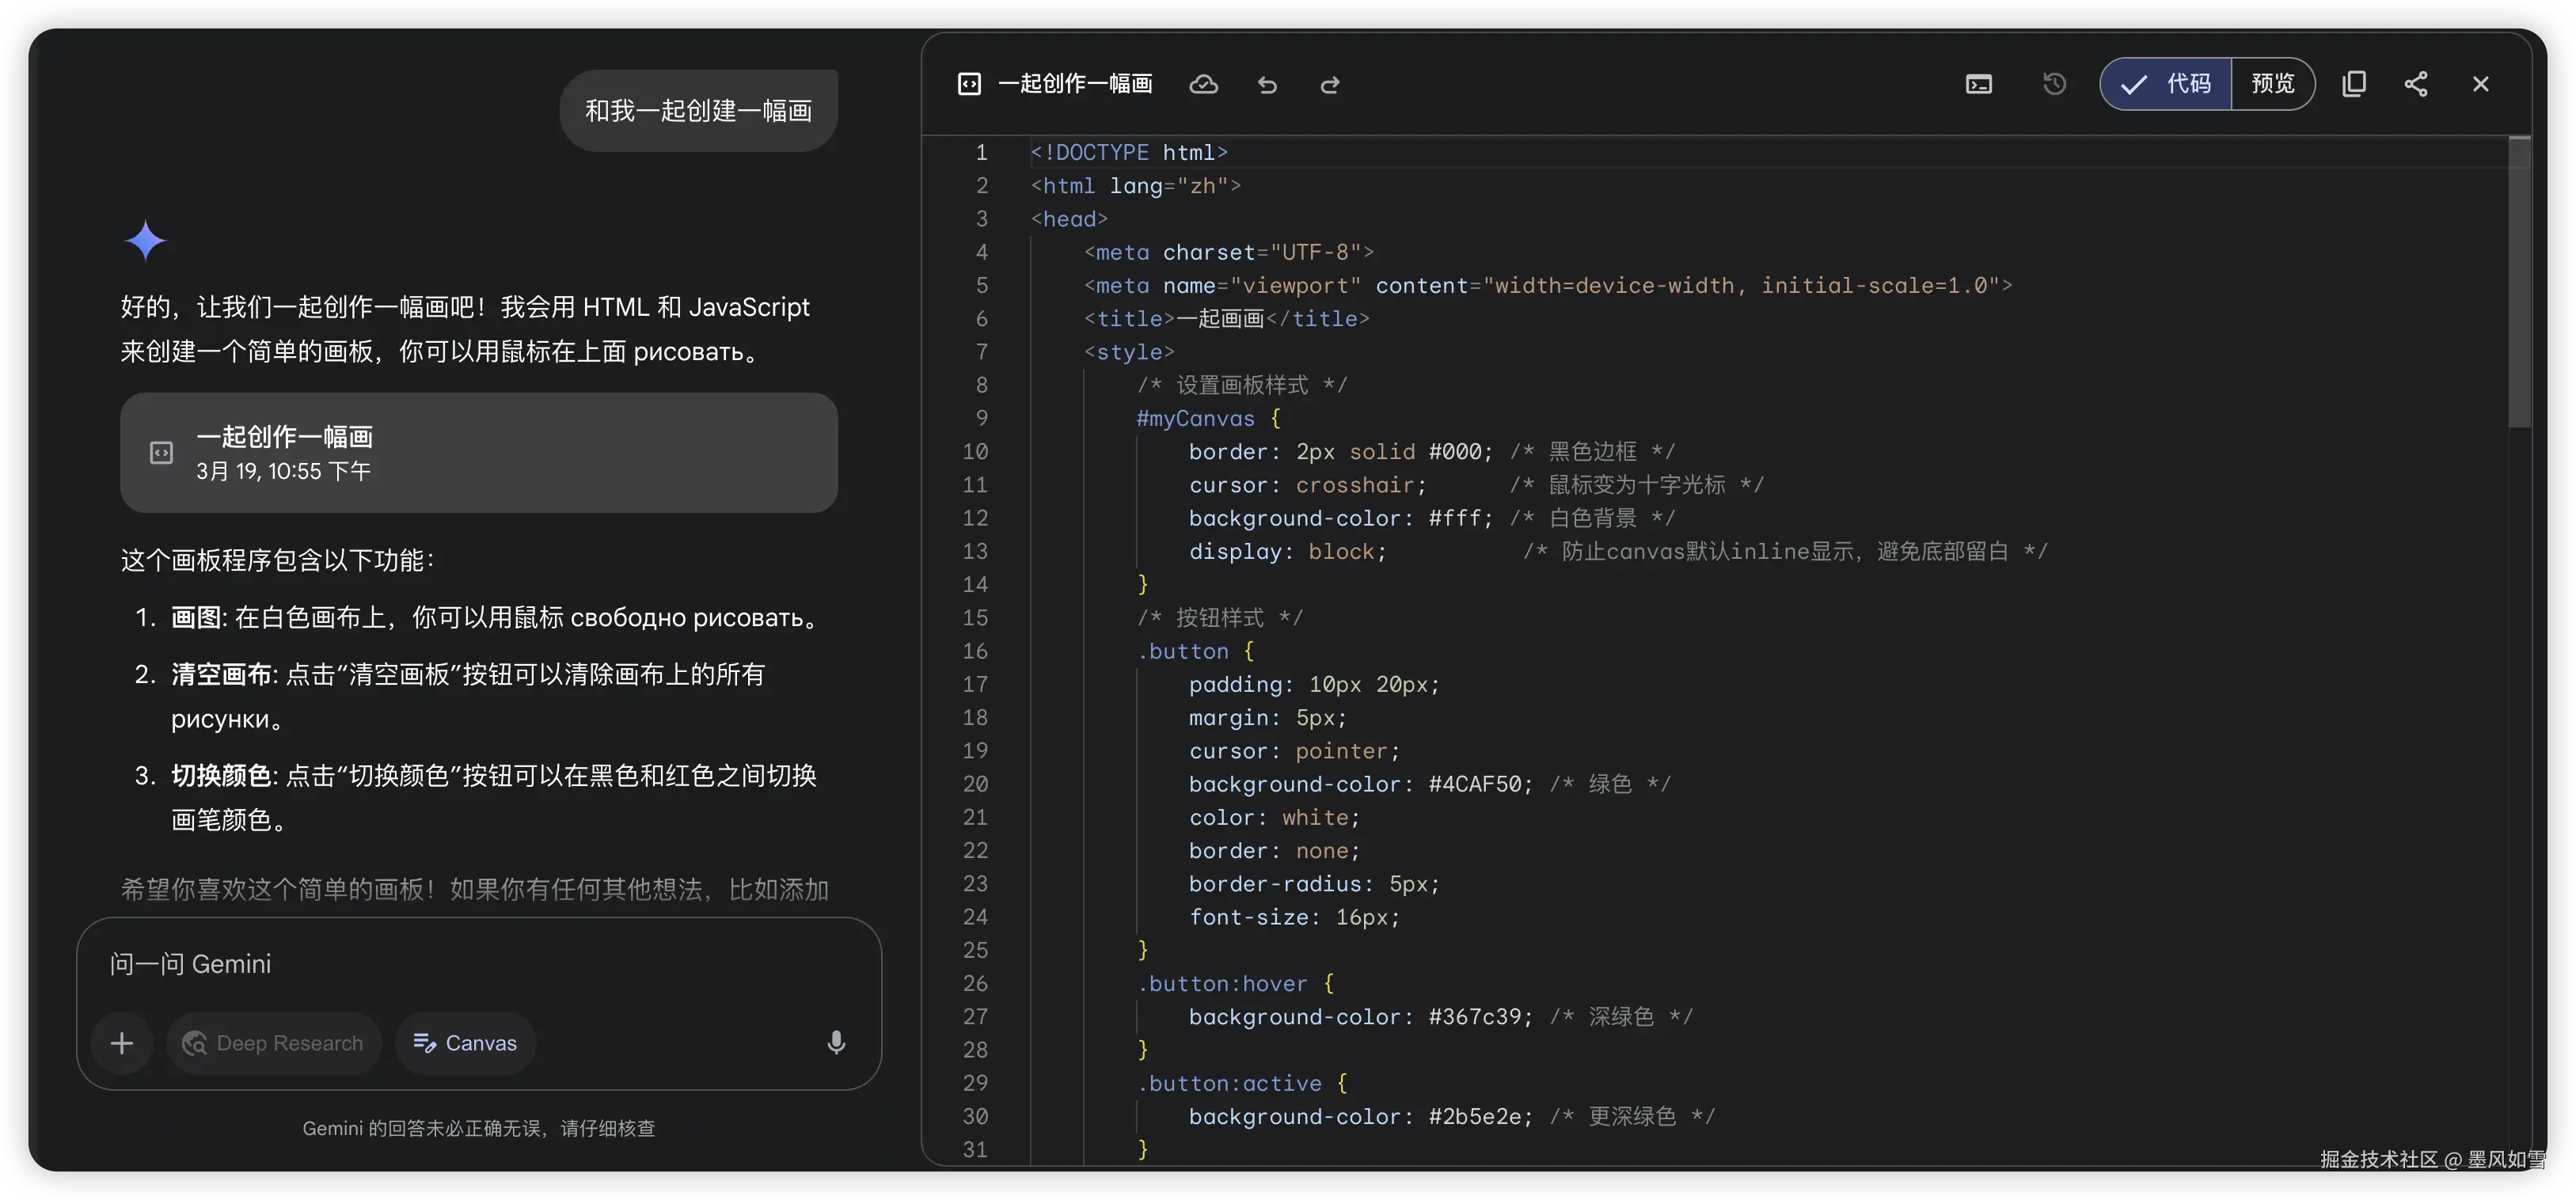
Task: Click the redo arrow in canvas toolbar
Action: pyautogui.click(x=1330, y=85)
